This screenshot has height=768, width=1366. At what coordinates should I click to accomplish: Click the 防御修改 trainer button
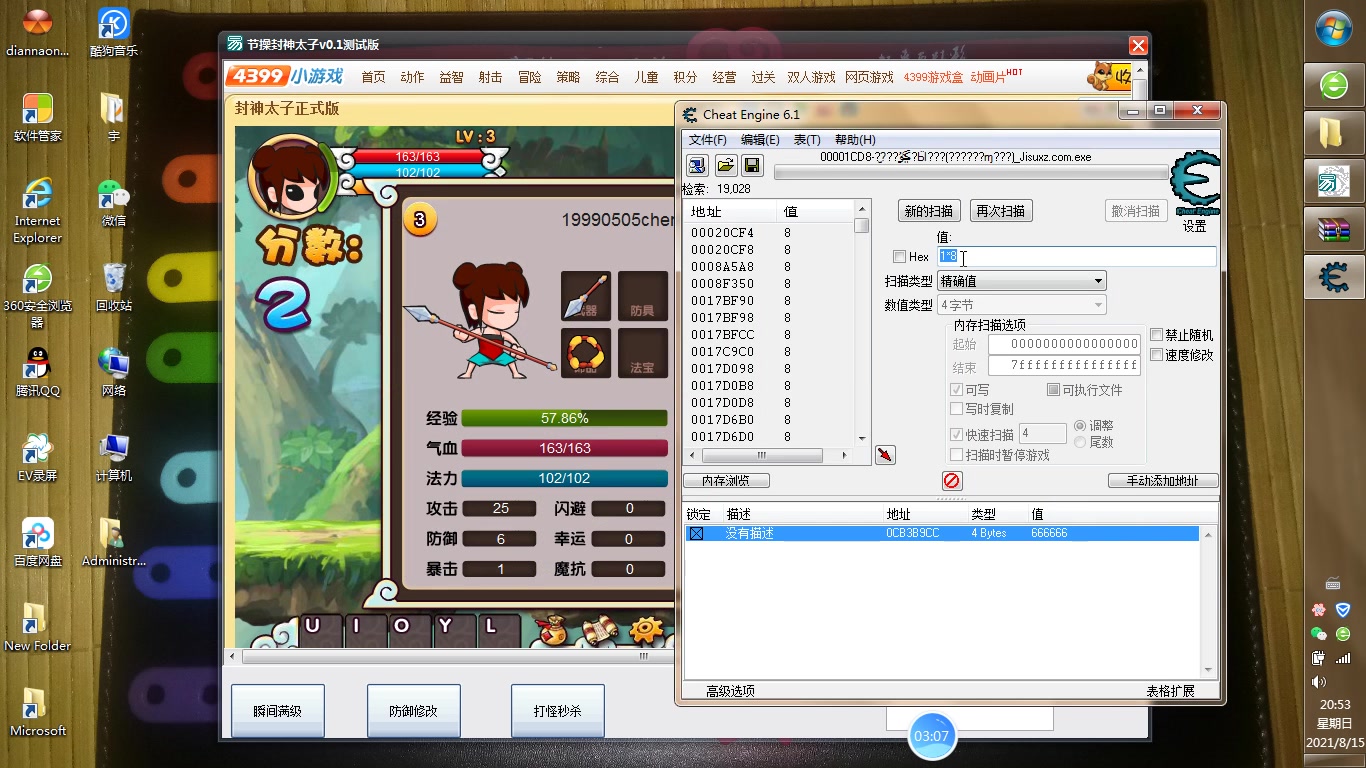414,712
